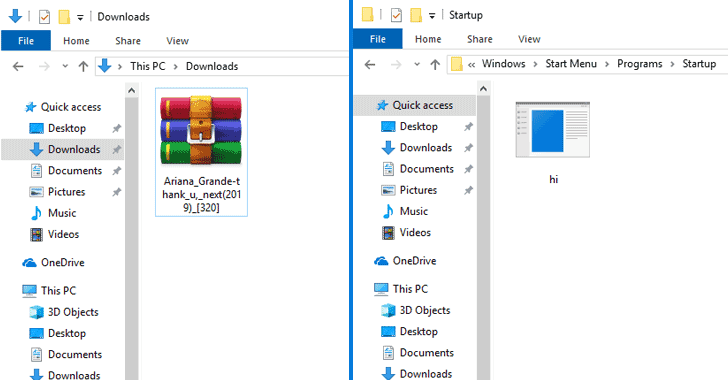Click 'Downloads' breadcrumb in the address bar
Screen dimensions: 728x380
pos(212,66)
